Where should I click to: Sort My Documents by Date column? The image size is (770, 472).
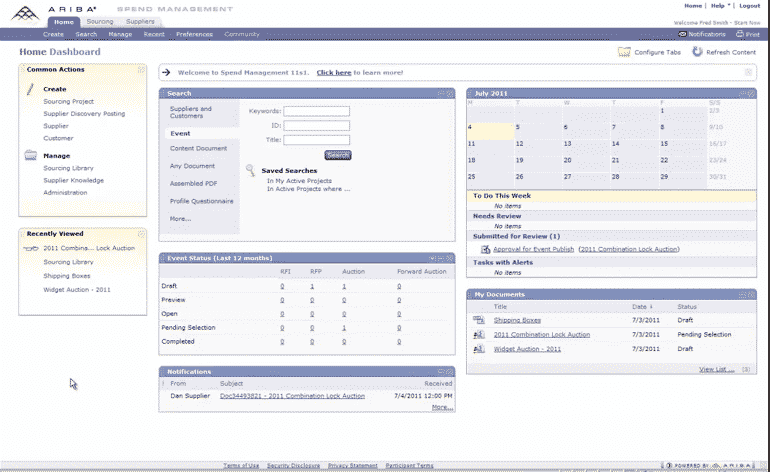(x=640, y=306)
